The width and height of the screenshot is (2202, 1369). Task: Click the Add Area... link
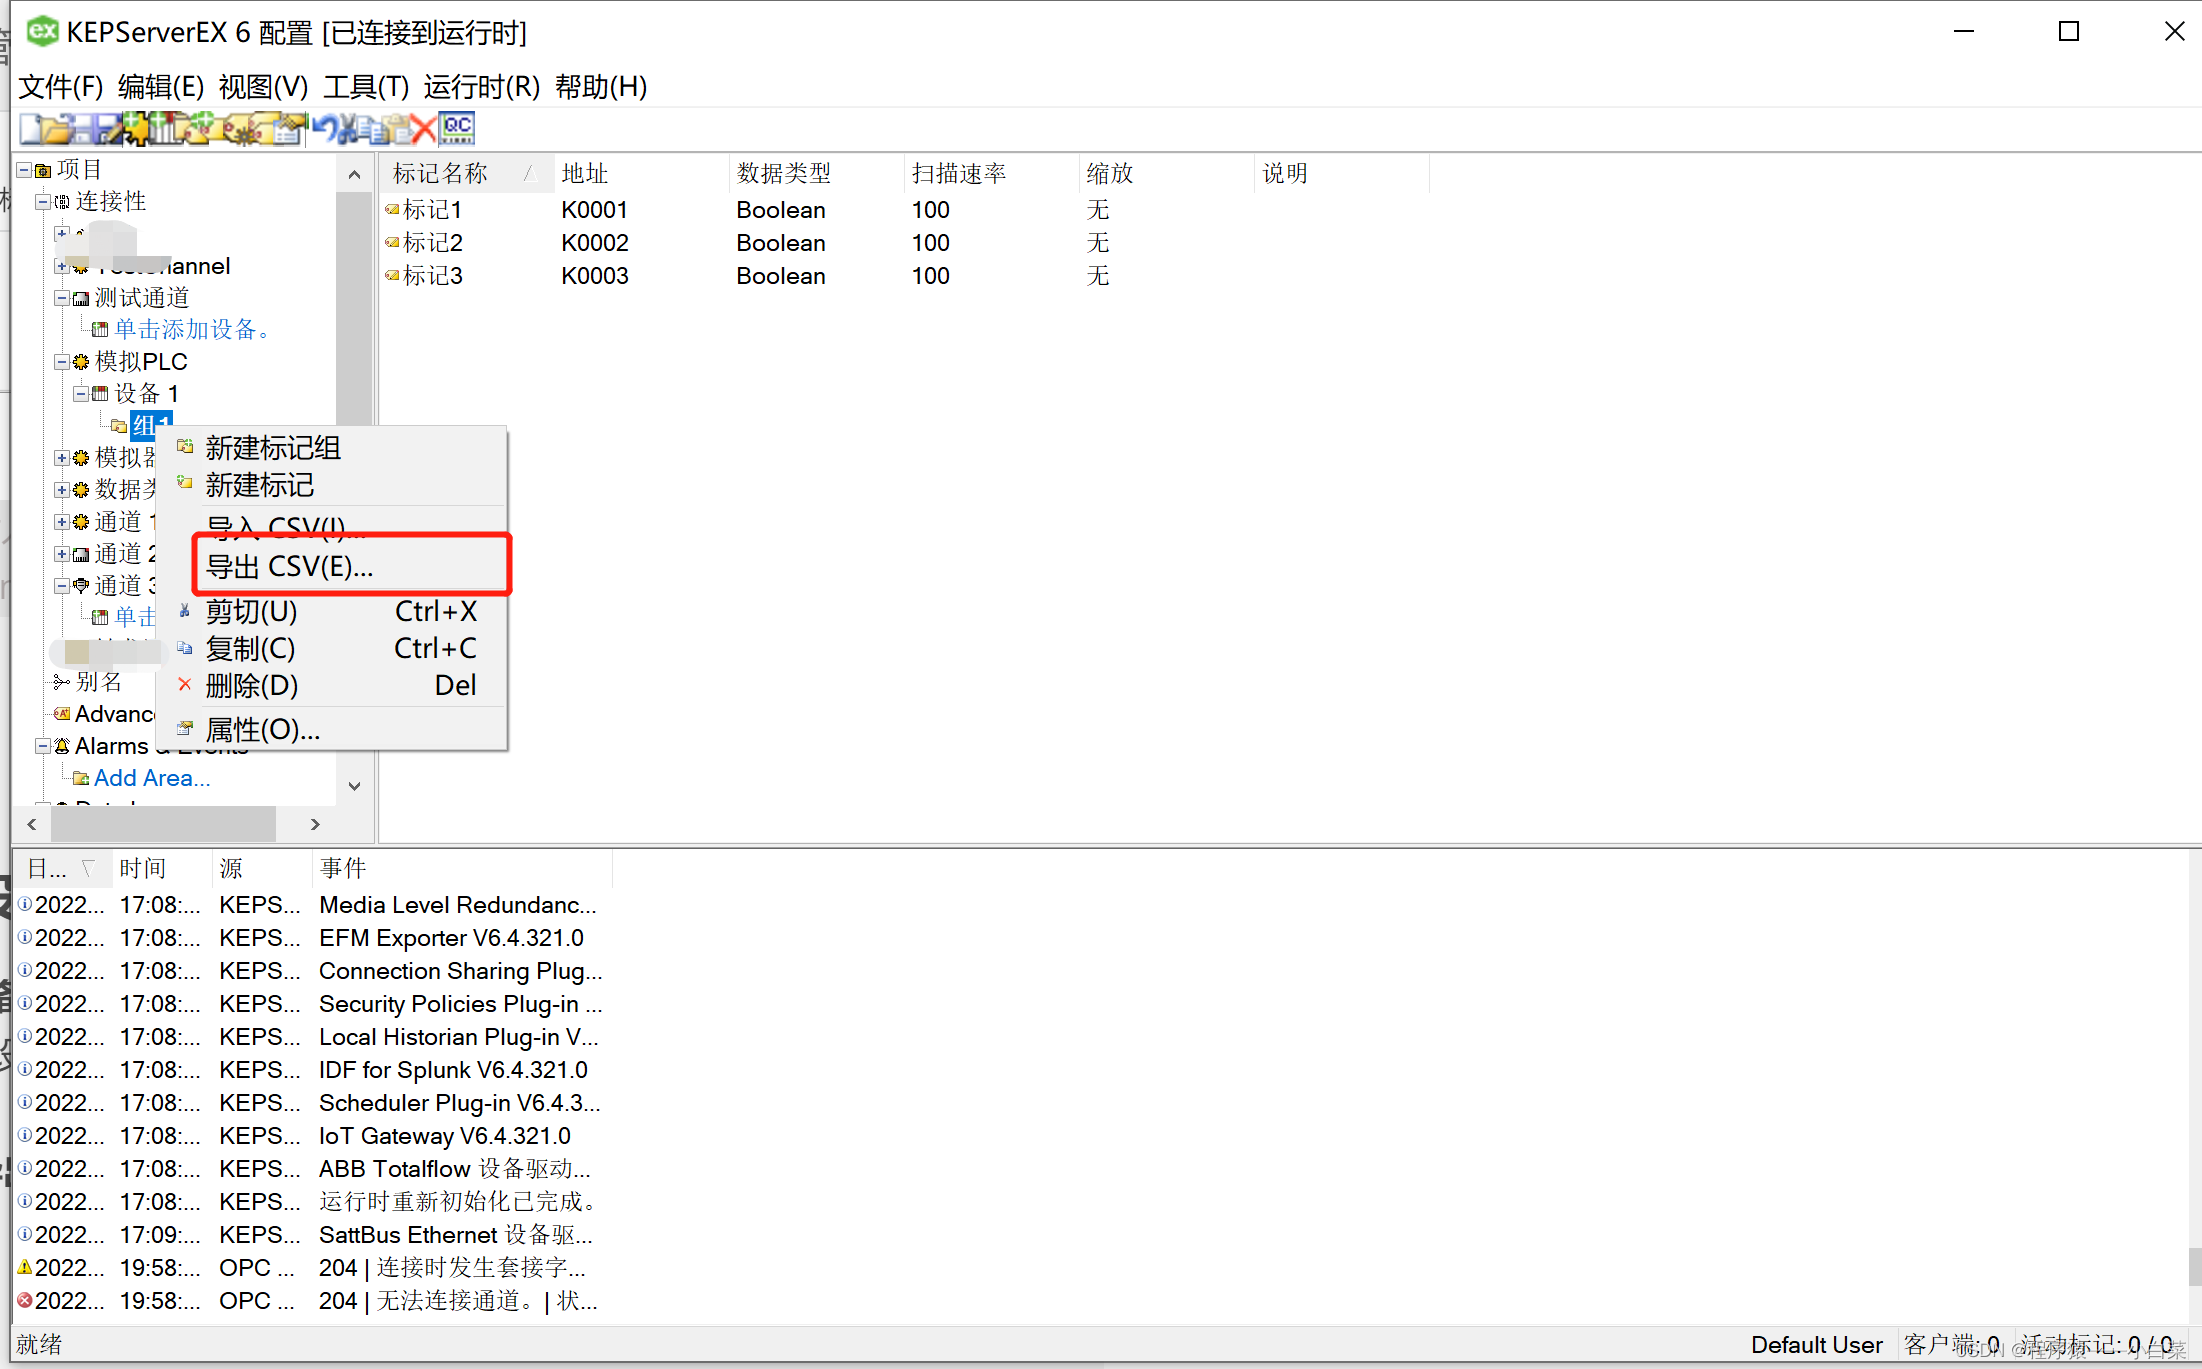tap(152, 778)
